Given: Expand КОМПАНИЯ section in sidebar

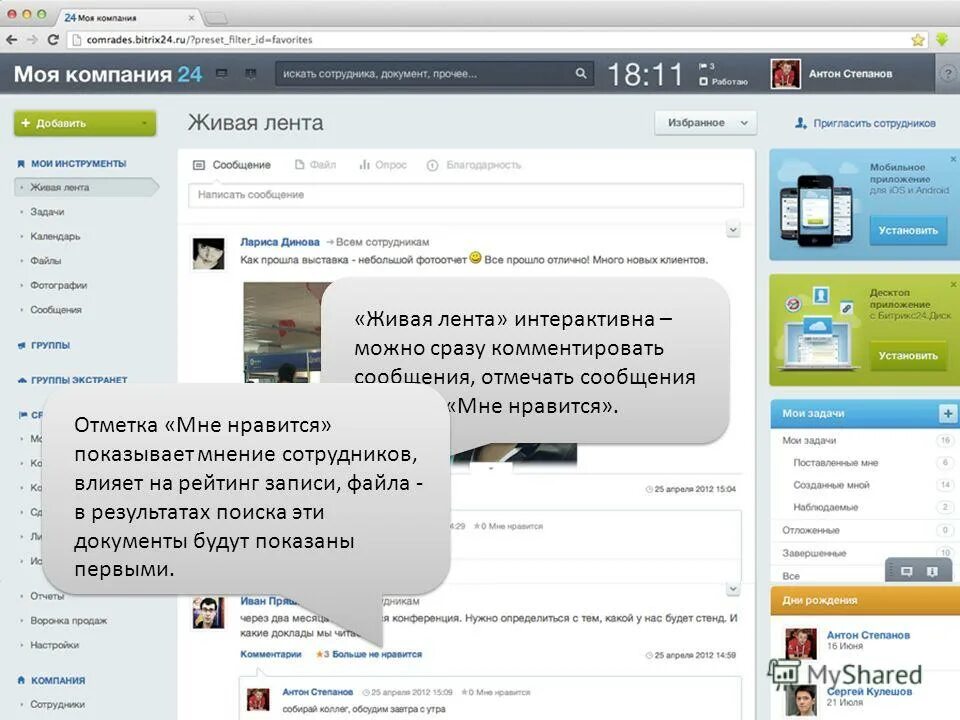Looking at the screenshot, I should [x=58, y=680].
